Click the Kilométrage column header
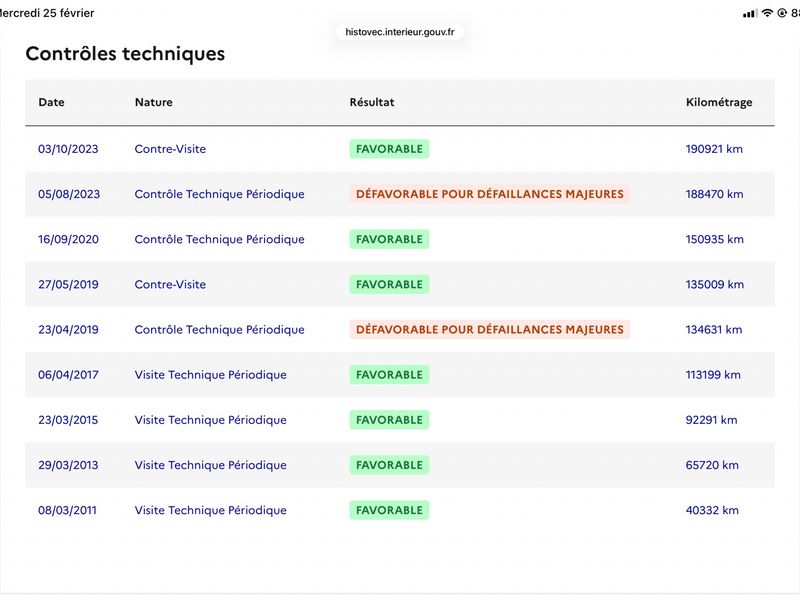Screen dimensions: 800x600 [718, 103]
